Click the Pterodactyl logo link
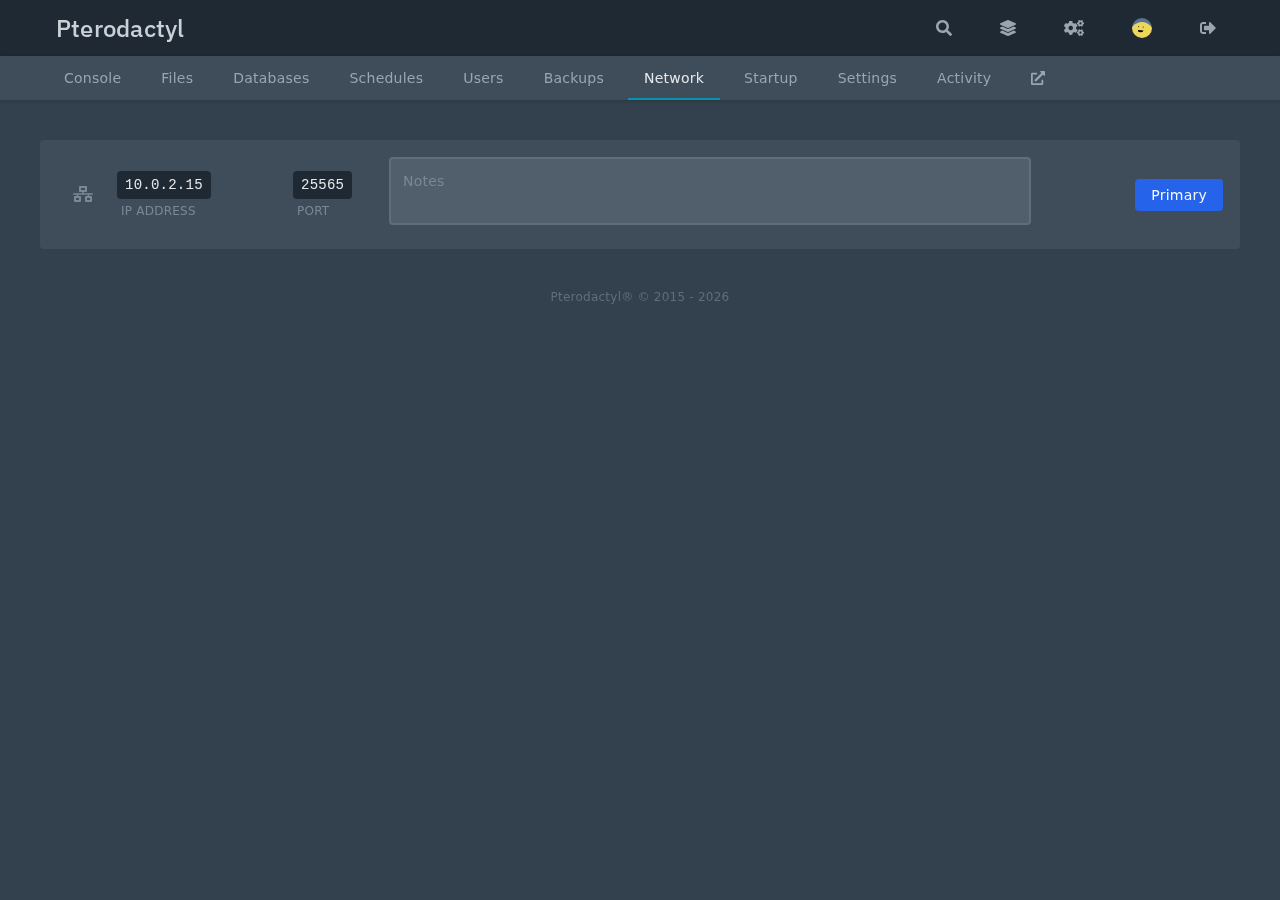The width and height of the screenshot is (1280, 900). [120, 29]
